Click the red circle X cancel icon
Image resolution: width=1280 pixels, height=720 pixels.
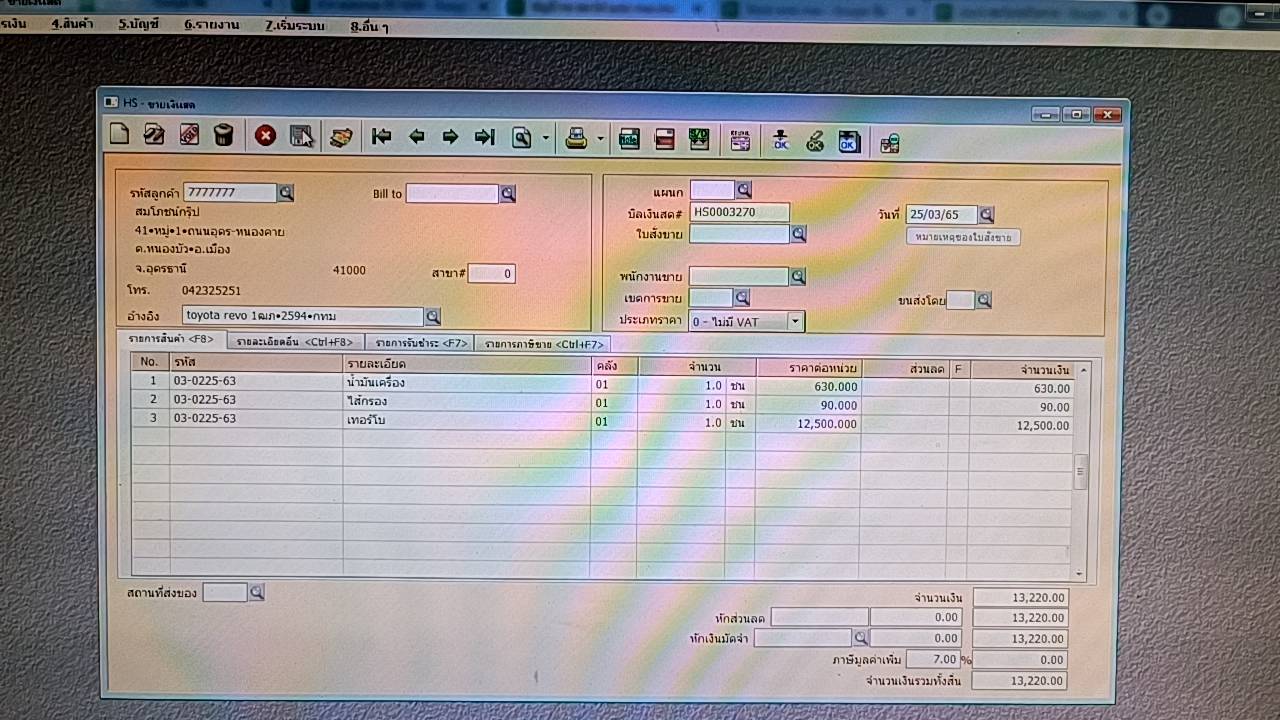coord(265,136)
